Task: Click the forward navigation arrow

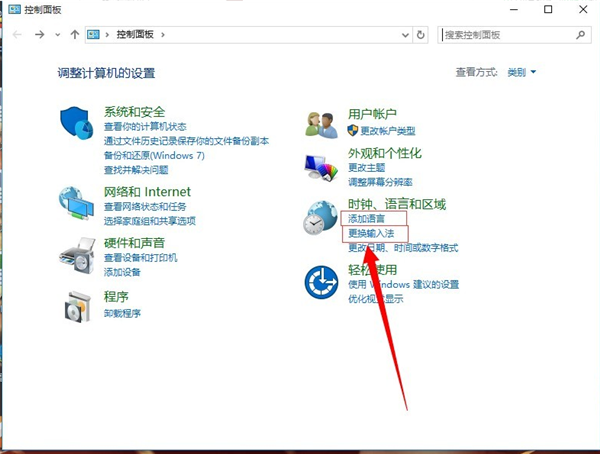Action: [39, 35]
